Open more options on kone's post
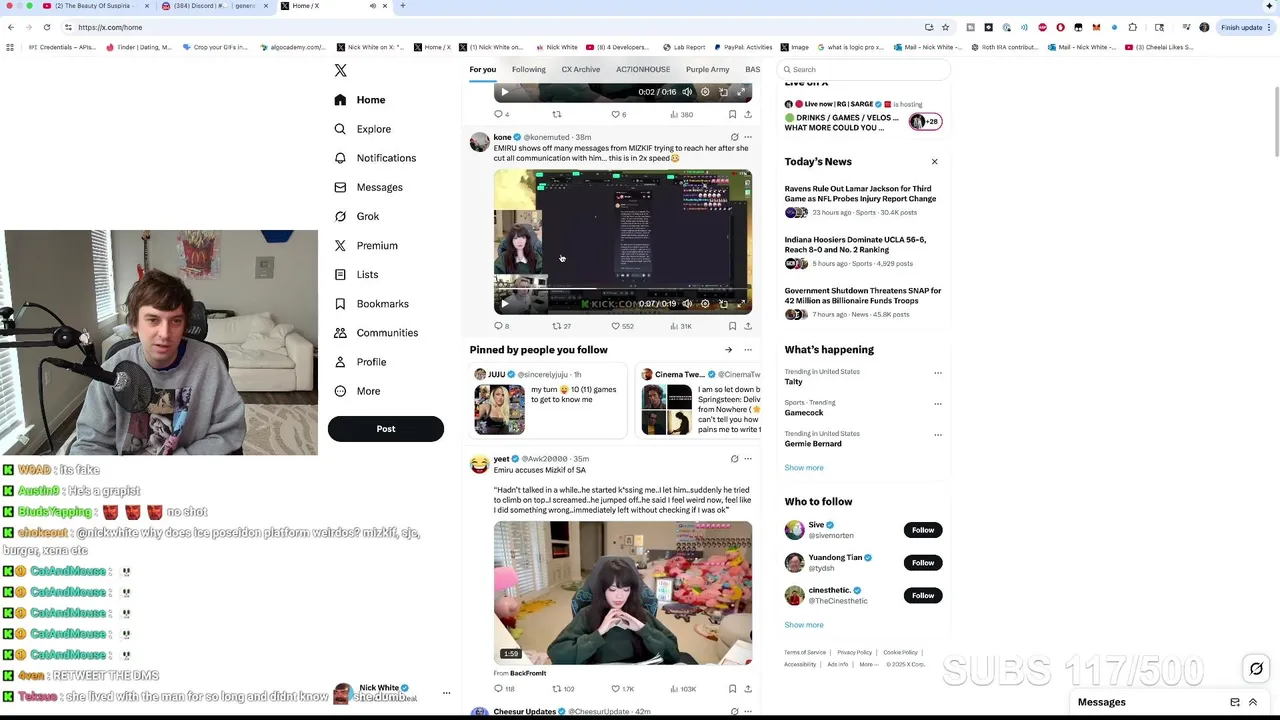 pyautogui.click(x=747, y=137)
